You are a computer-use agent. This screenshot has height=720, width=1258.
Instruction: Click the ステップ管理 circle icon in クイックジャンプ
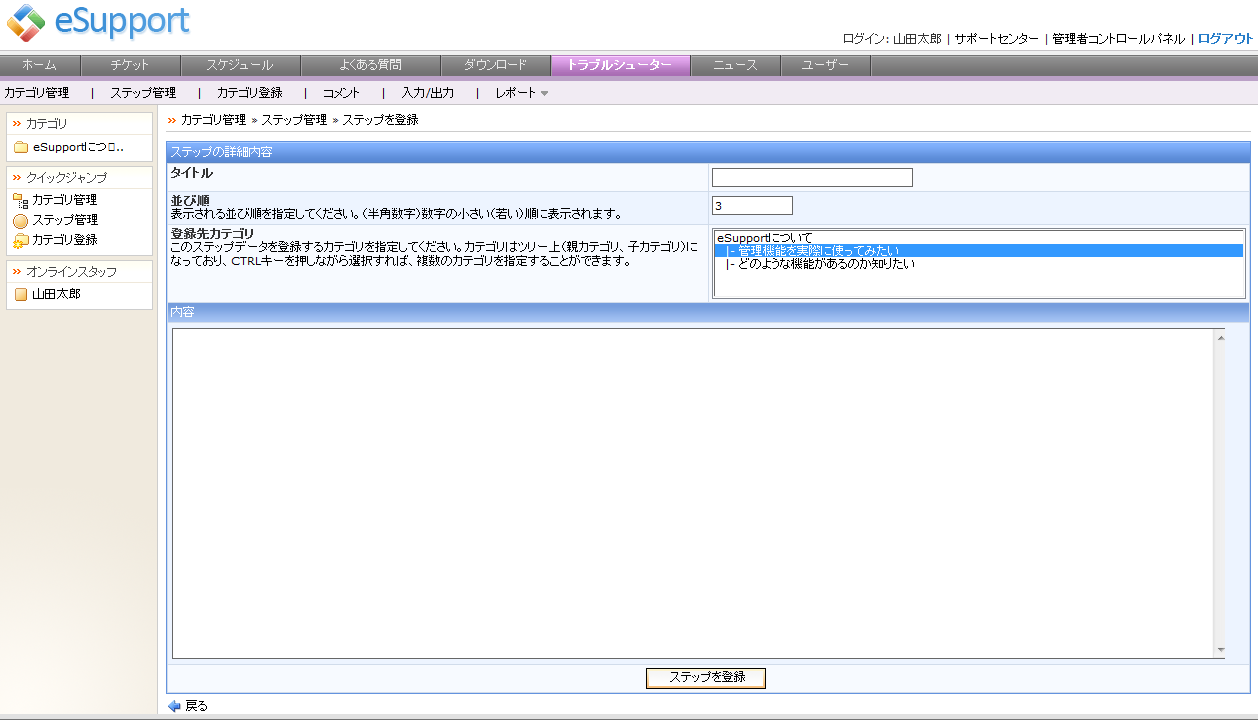point(18,219)
